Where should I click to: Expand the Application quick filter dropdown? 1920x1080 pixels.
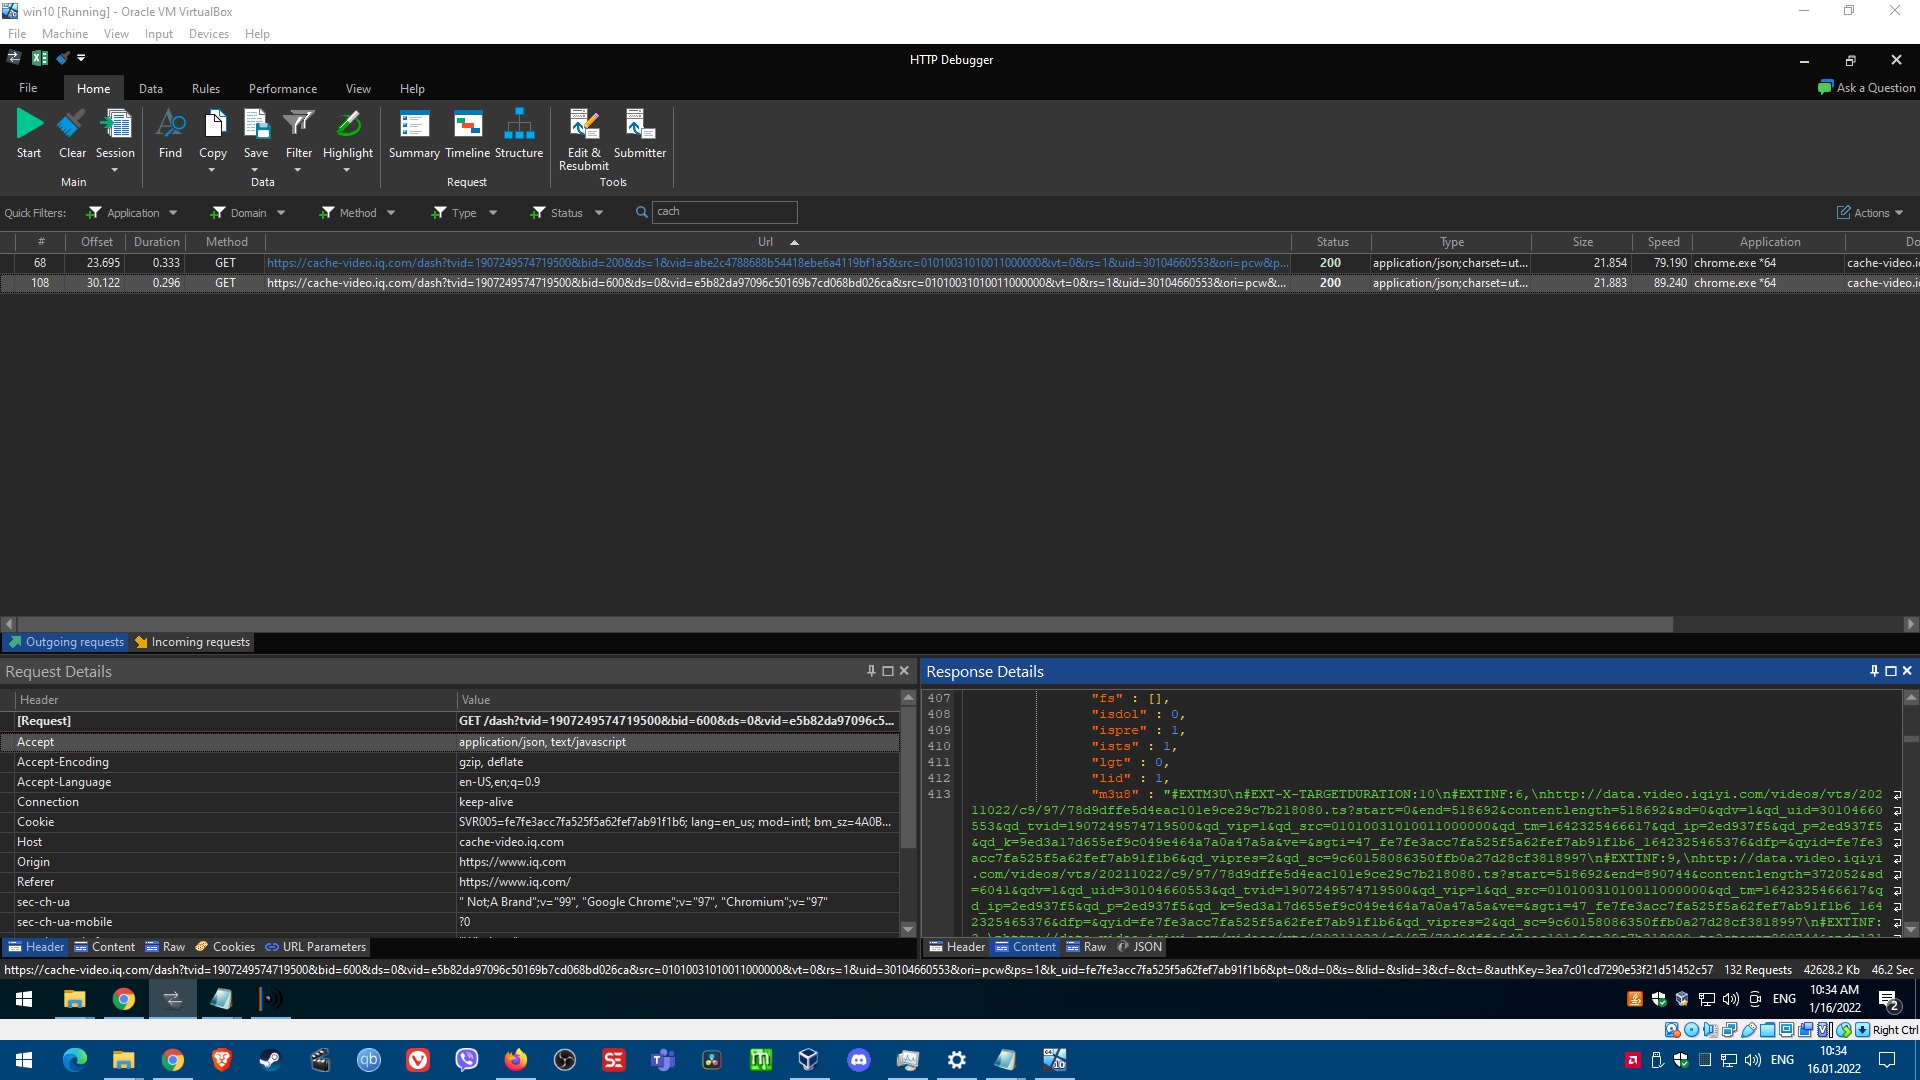click(x=173, y=213)
